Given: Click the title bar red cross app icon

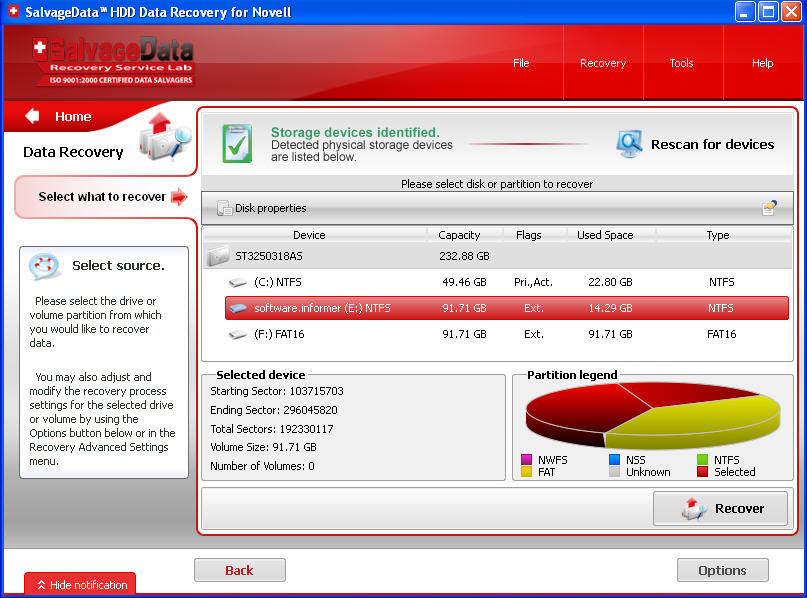Looking at the screenshot, I should click(x=13, y=11).
